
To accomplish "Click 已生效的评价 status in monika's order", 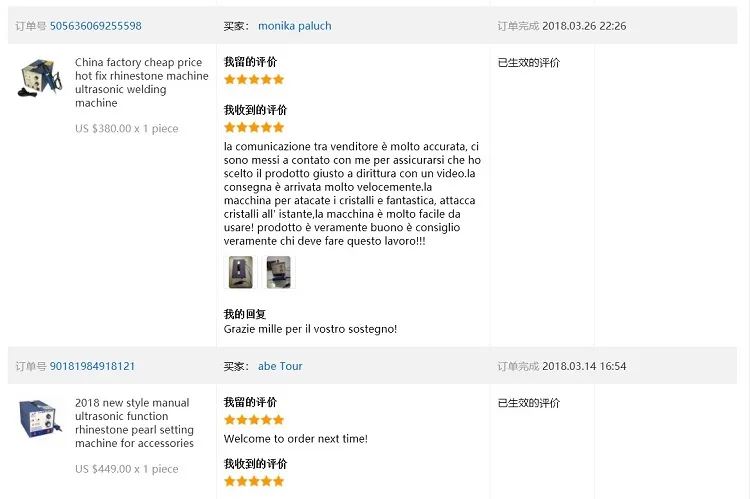I will 529,63.
